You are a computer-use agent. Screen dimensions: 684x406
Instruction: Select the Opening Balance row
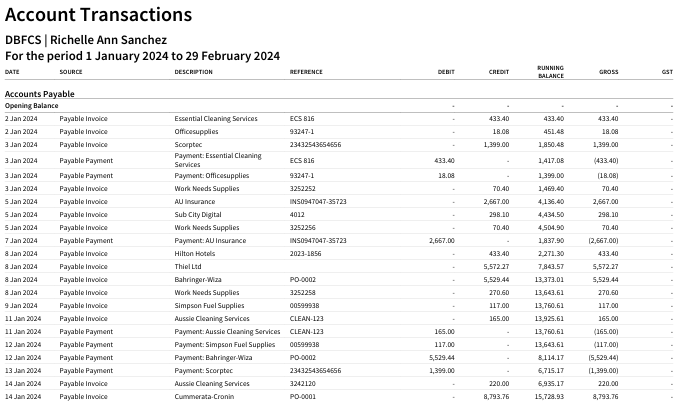(x=339, y=106)
